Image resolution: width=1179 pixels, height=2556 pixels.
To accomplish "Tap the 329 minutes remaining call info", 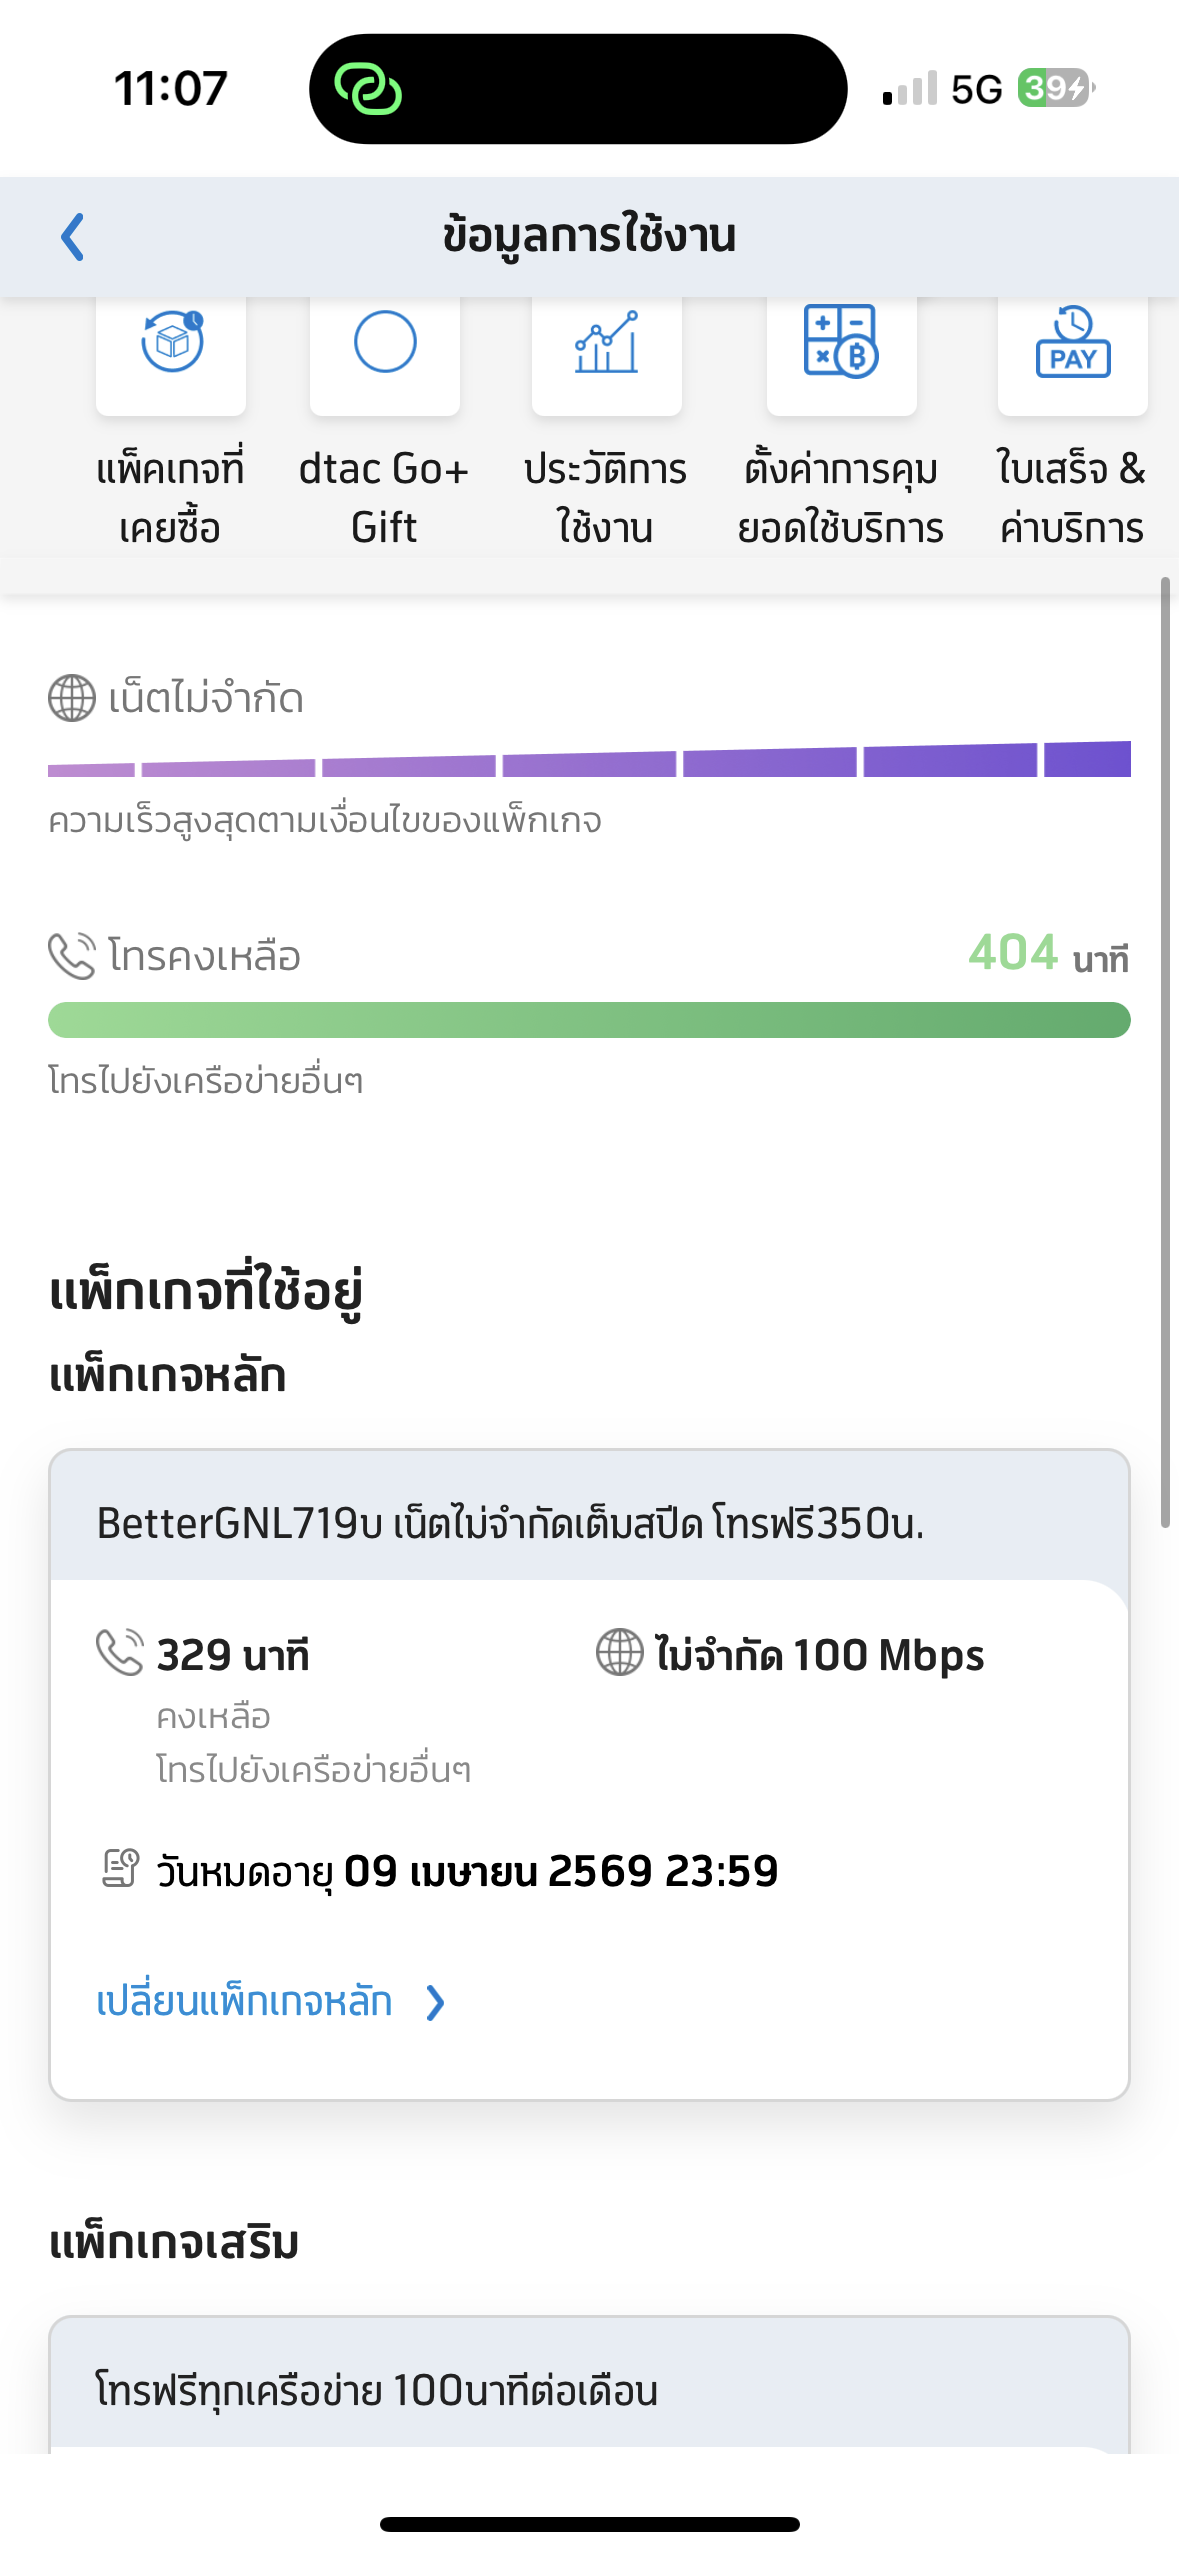I will tap(233, 1656).
